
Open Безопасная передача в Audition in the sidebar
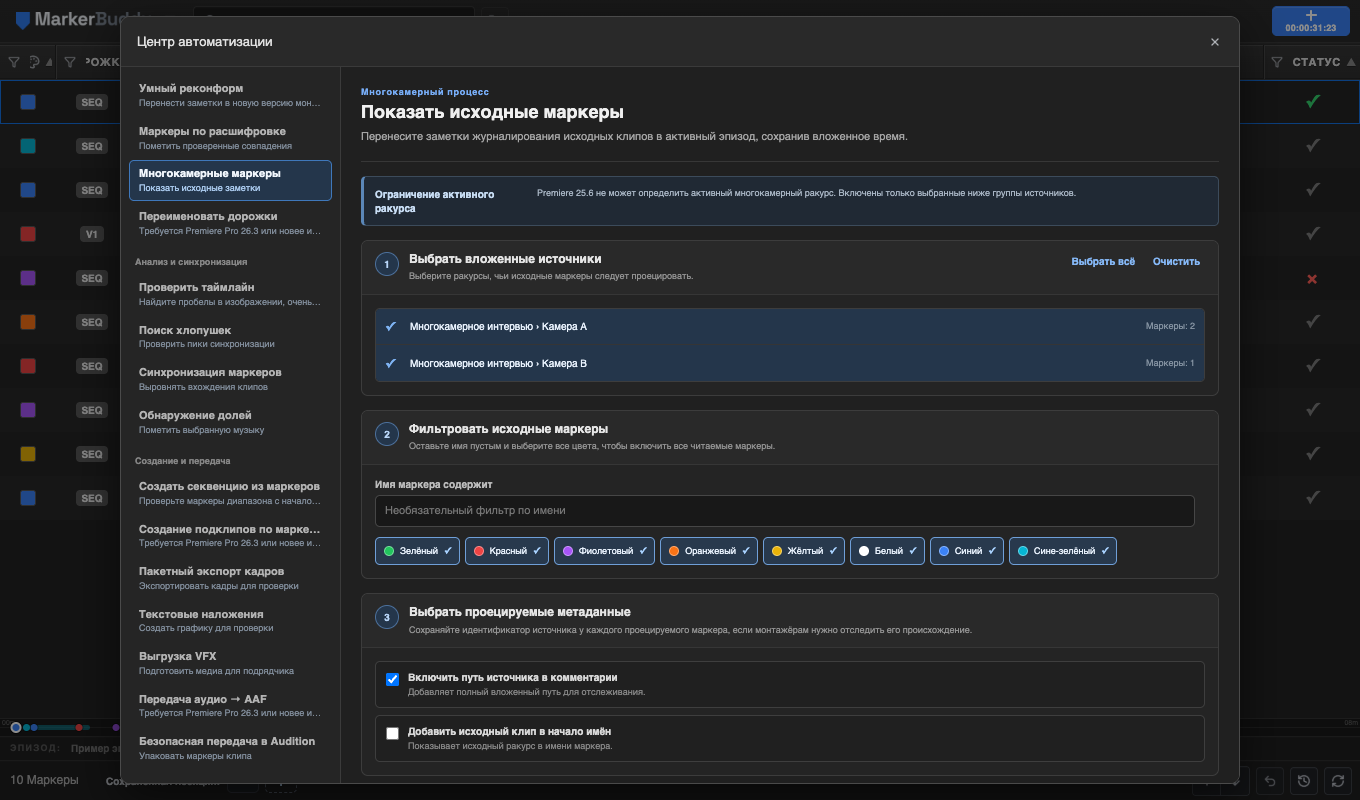click(x=230, y=747)
